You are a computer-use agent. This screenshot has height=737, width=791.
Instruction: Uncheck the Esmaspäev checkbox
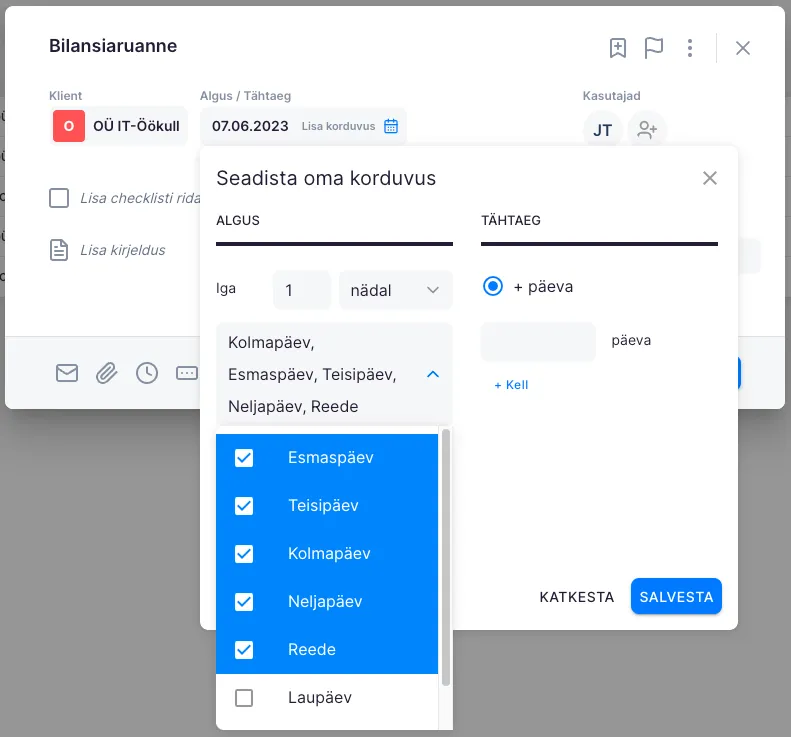point(244,458)
